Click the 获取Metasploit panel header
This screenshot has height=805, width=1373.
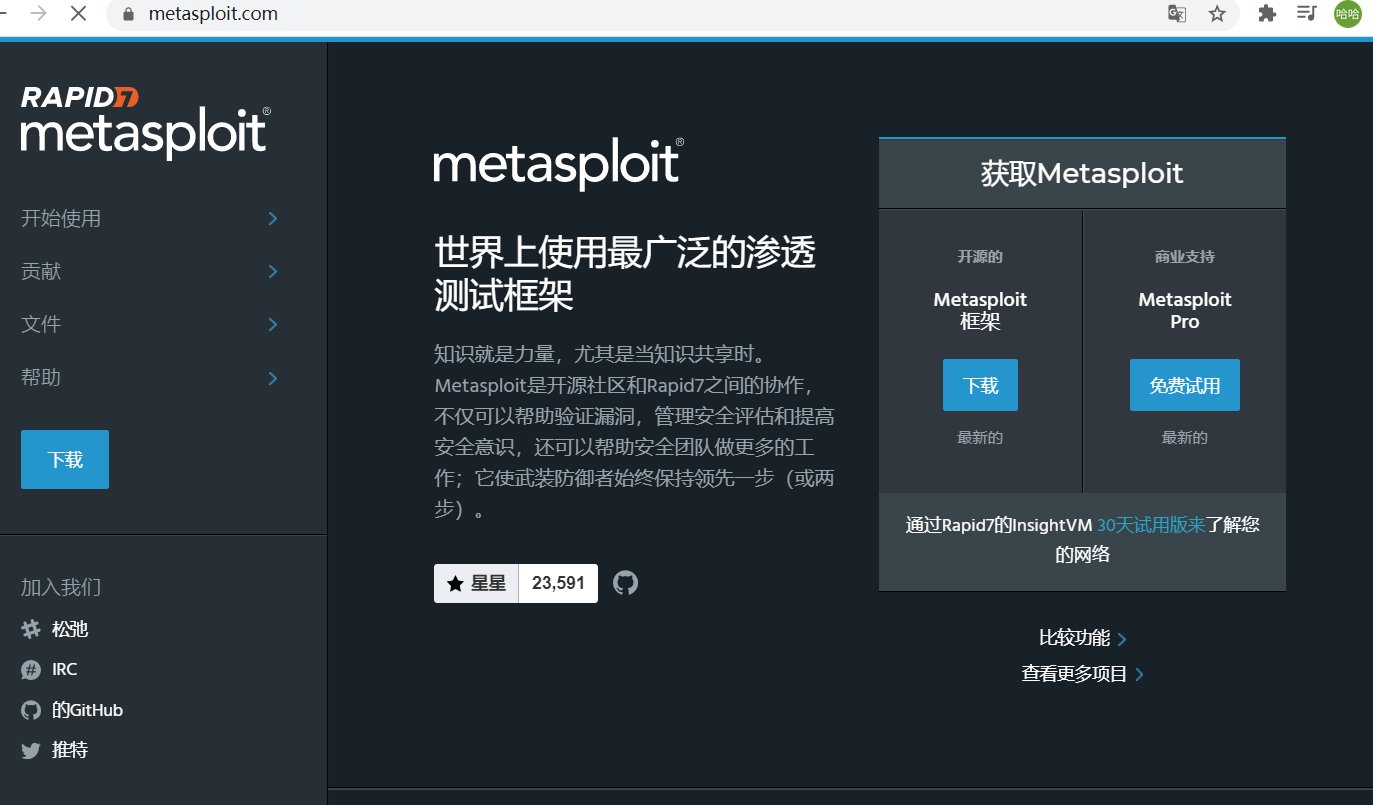tap(1082, 173)
